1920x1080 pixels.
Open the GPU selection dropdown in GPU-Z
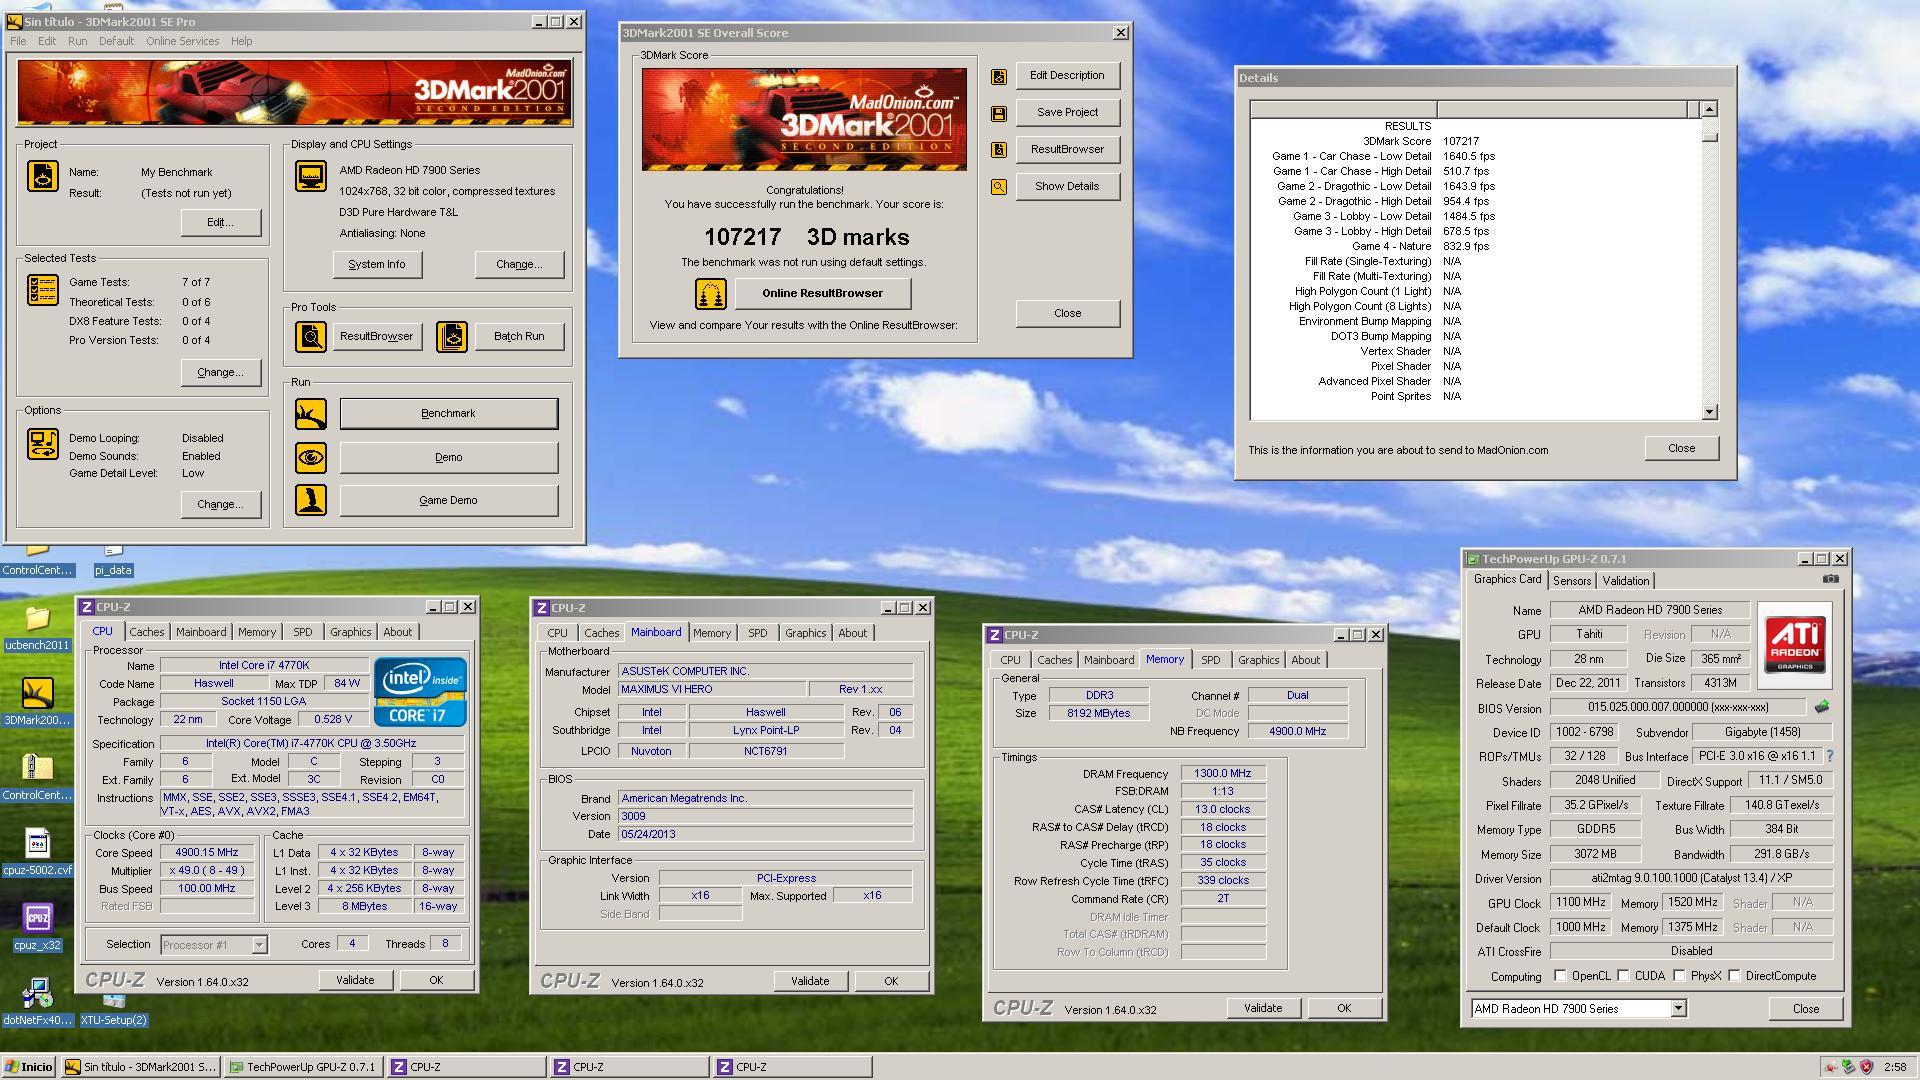(x=1678, y=1009)
